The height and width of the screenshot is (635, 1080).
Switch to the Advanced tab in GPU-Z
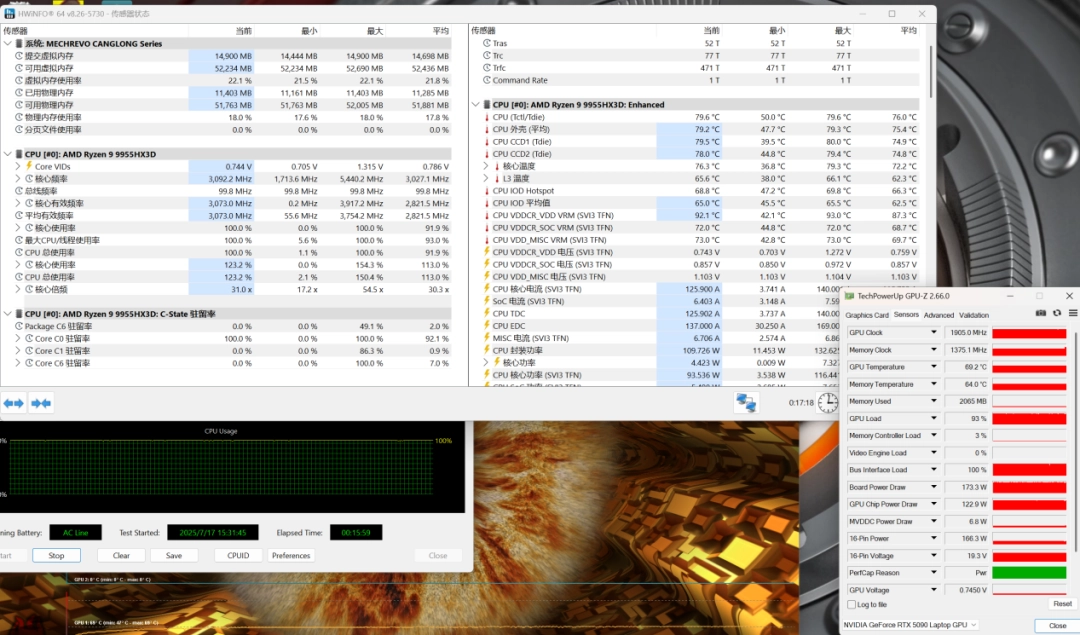[x=938, y=315]
